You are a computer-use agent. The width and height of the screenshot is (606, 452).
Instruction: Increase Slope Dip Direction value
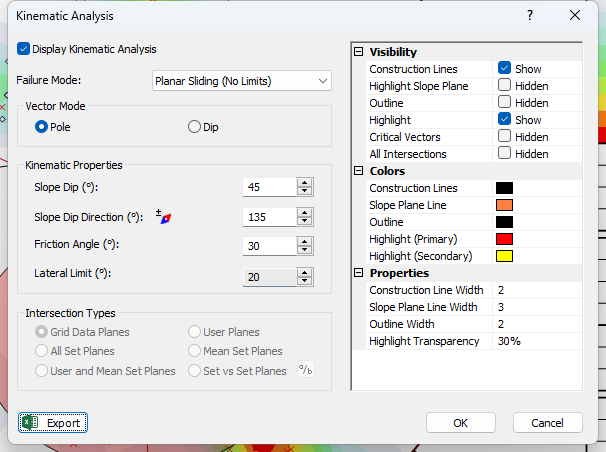pos(305,213)
